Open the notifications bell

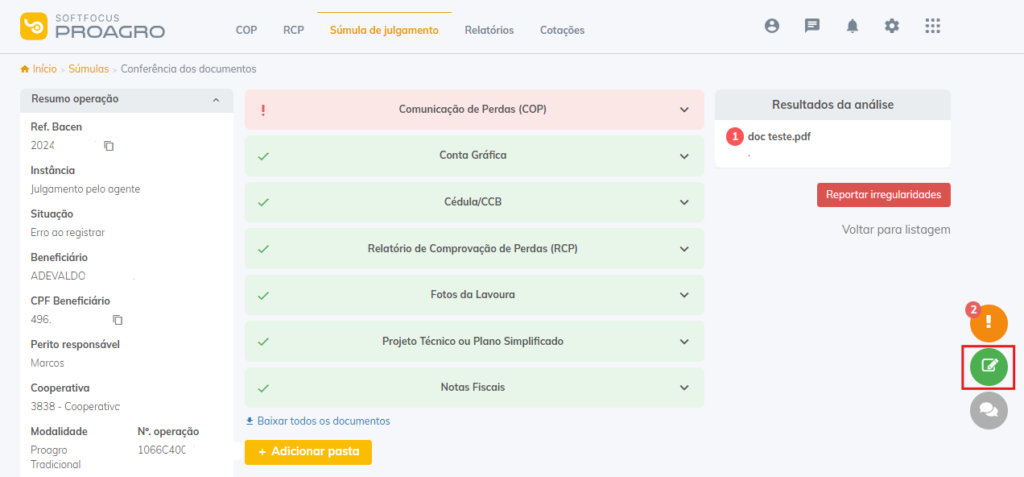pyautogui.click(x=852, y=27)
